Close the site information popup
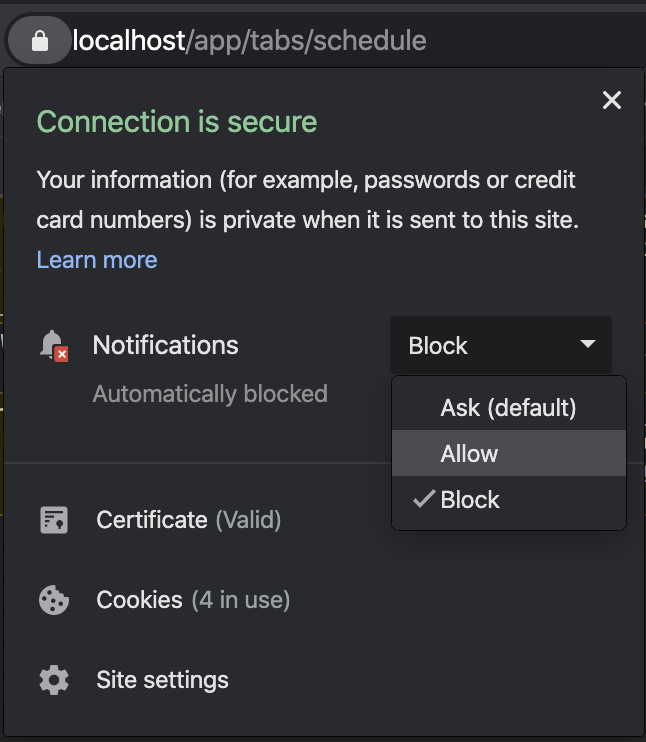The height and width of the screenshot is (742, 646). tap(611, 100)
